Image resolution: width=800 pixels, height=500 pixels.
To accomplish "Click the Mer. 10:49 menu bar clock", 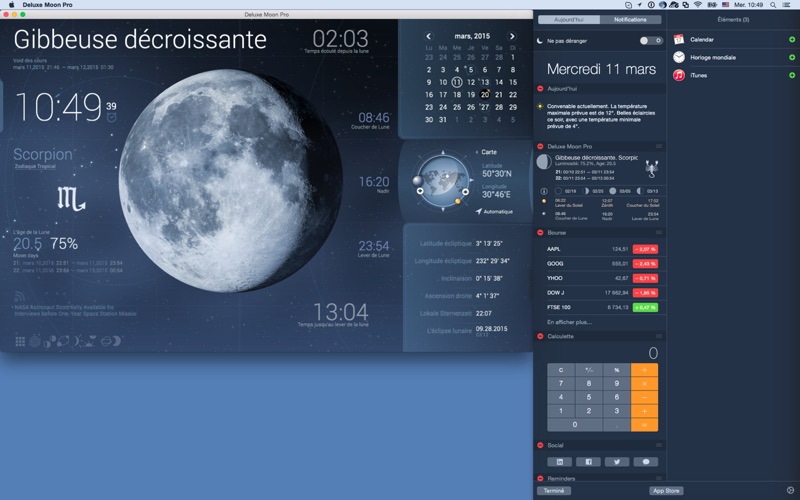I will click(748, 5).
